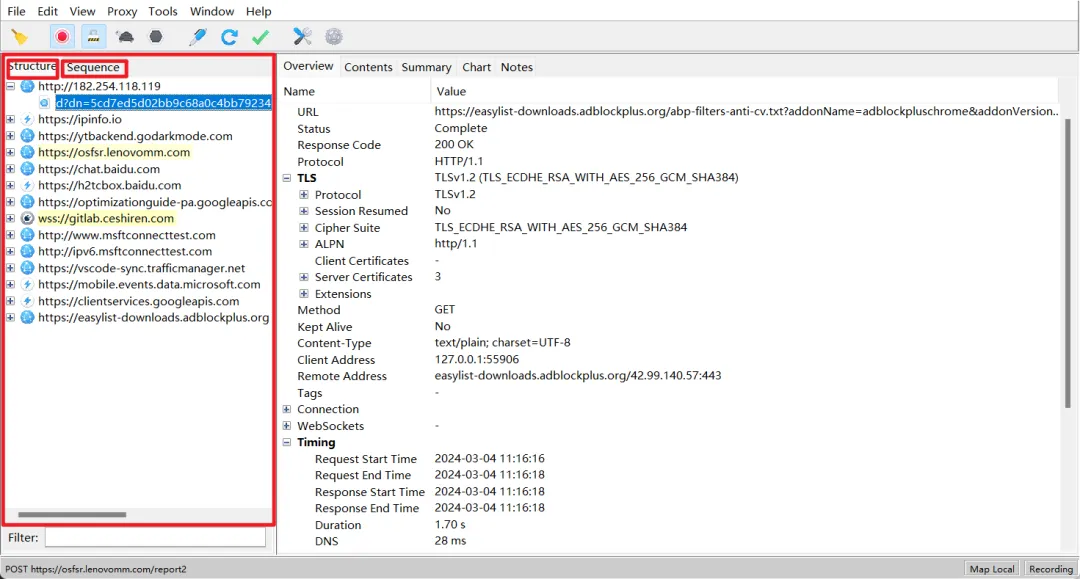Select http://www.msftconnecttest.com host
The height and width of the screenshot is (579, 1080).
tap(127, 235)
